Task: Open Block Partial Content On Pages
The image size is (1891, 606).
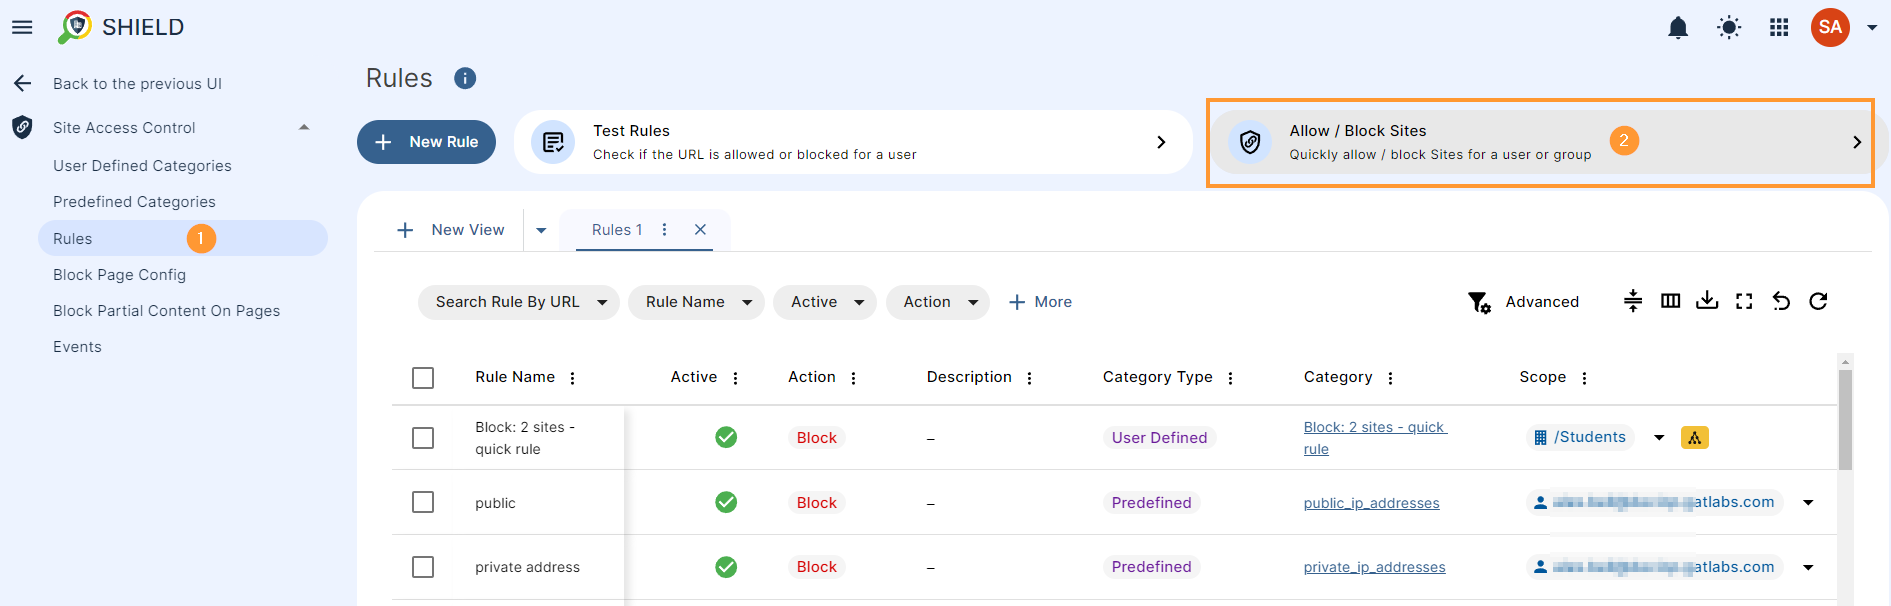Action: coord(166,311)
